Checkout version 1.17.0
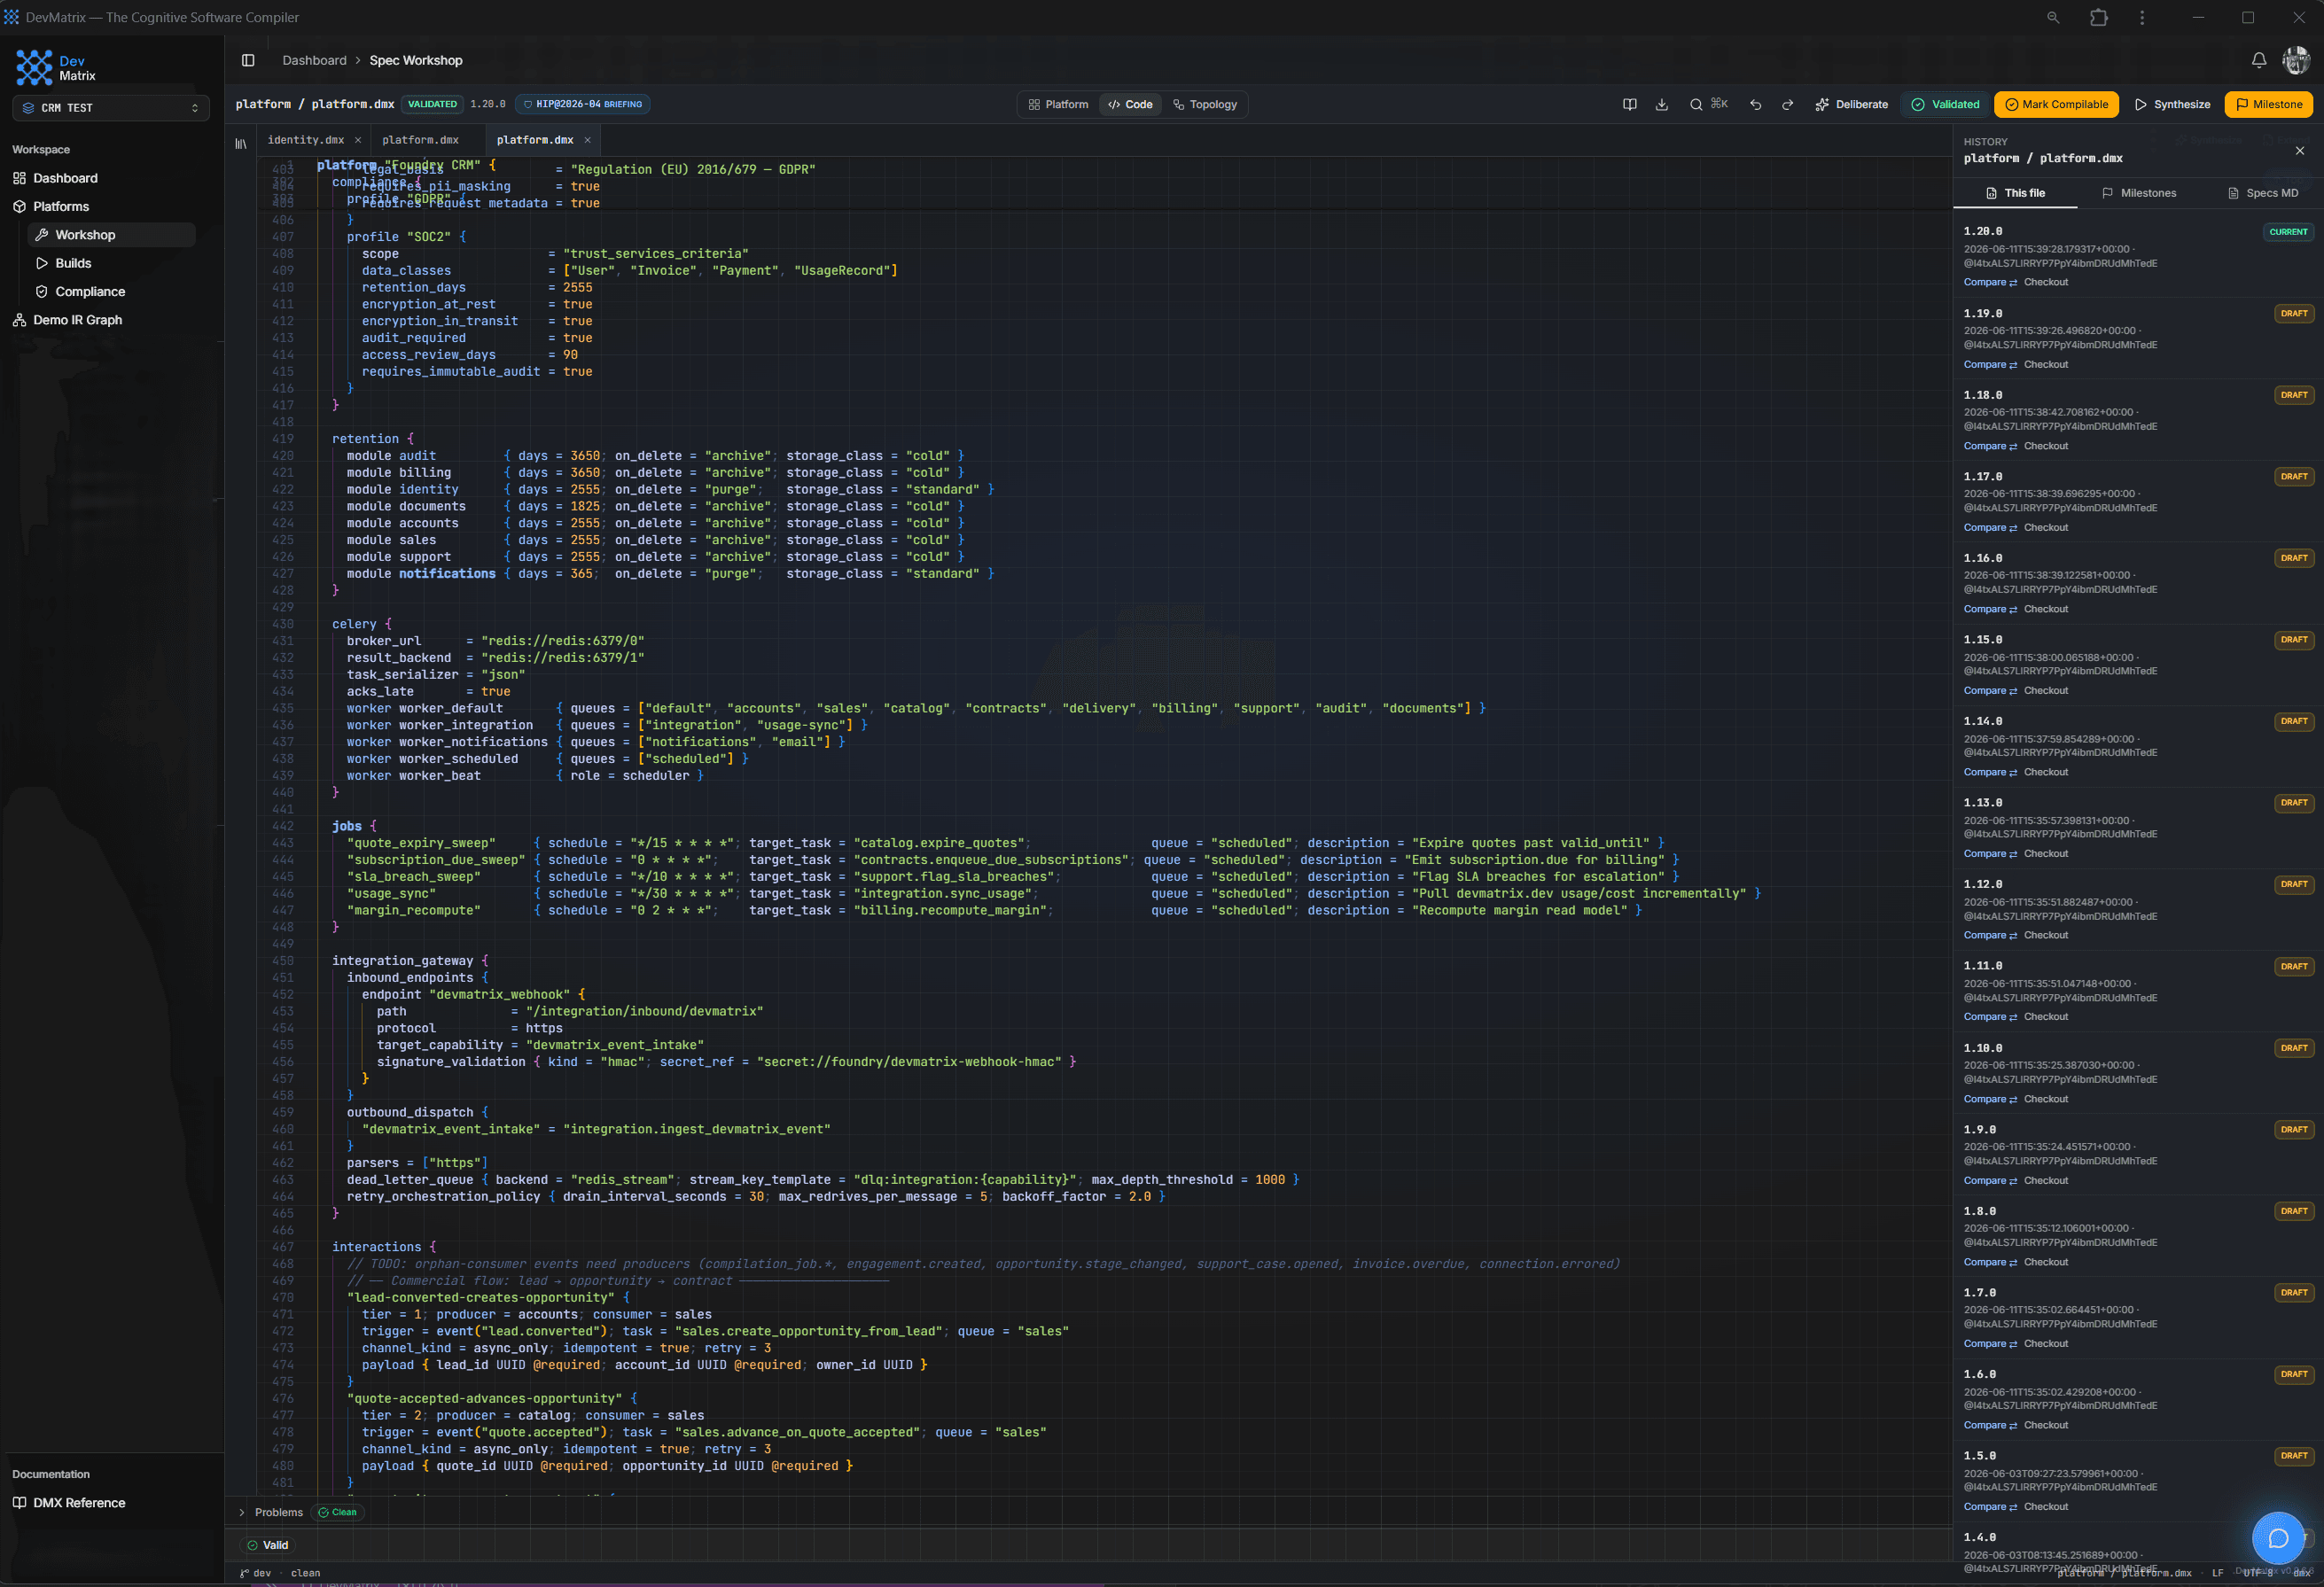2324x1587 pixels. pyautogui.click(x=2046, y=527)
